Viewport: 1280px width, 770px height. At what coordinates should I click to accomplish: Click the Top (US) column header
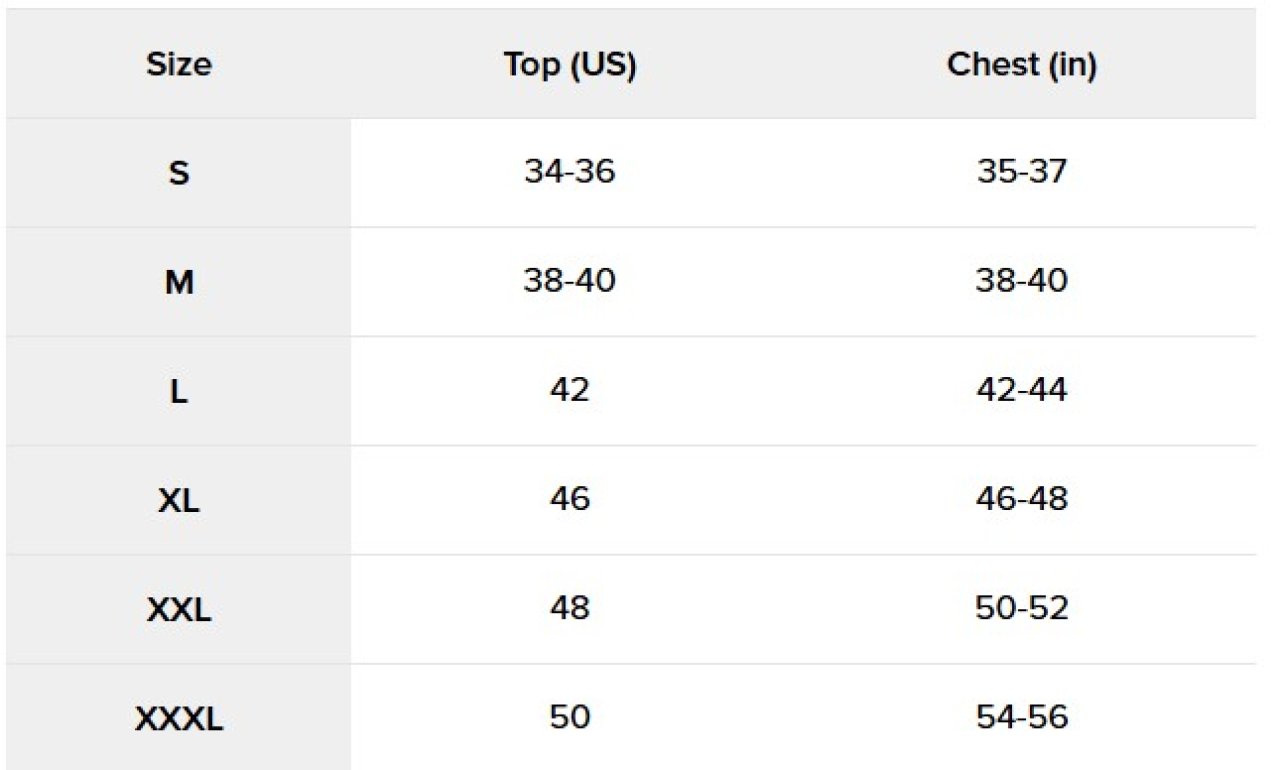tap(570, 65)
